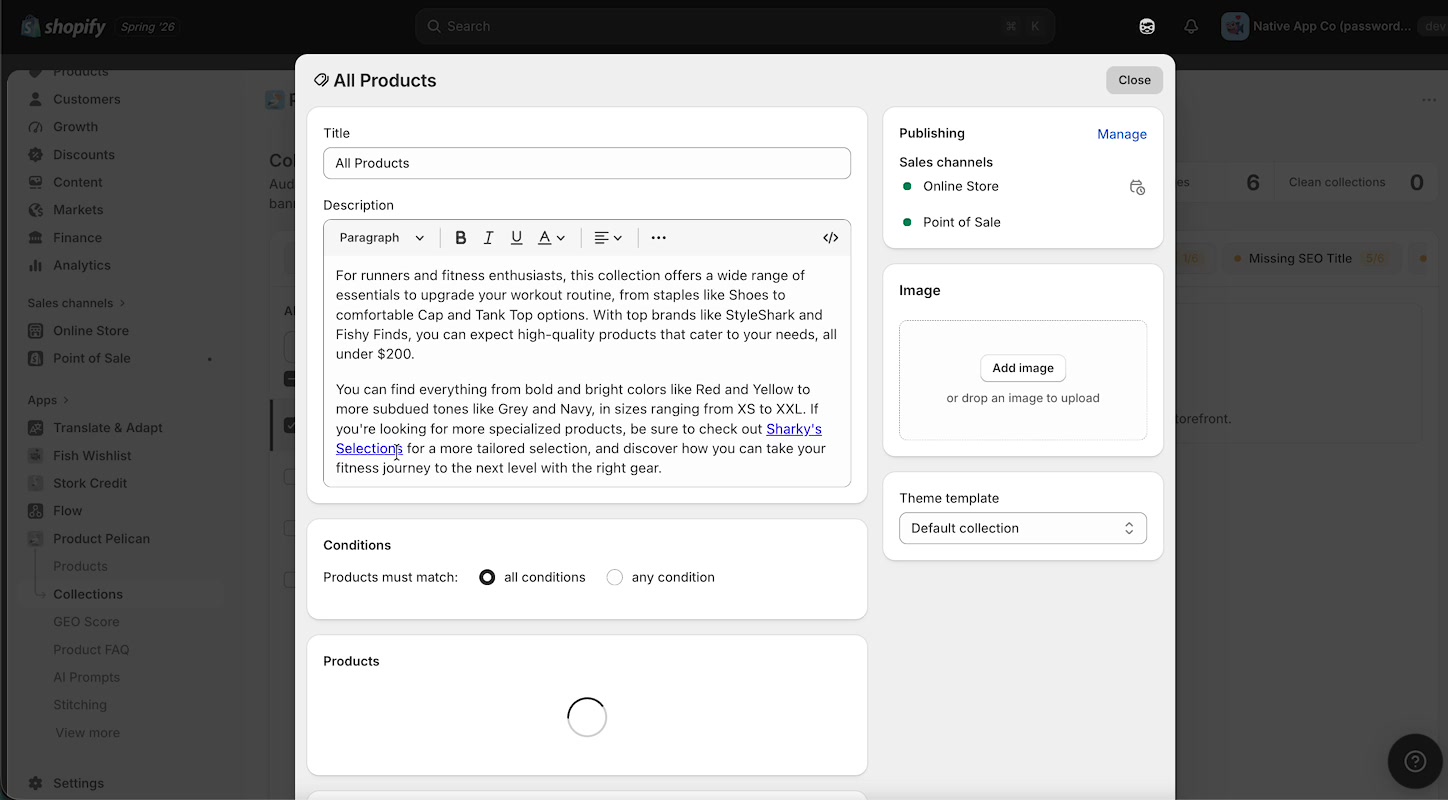Open the Stitching subpage
This screenshot has width=1448, height=800.
tap(80, 705)
